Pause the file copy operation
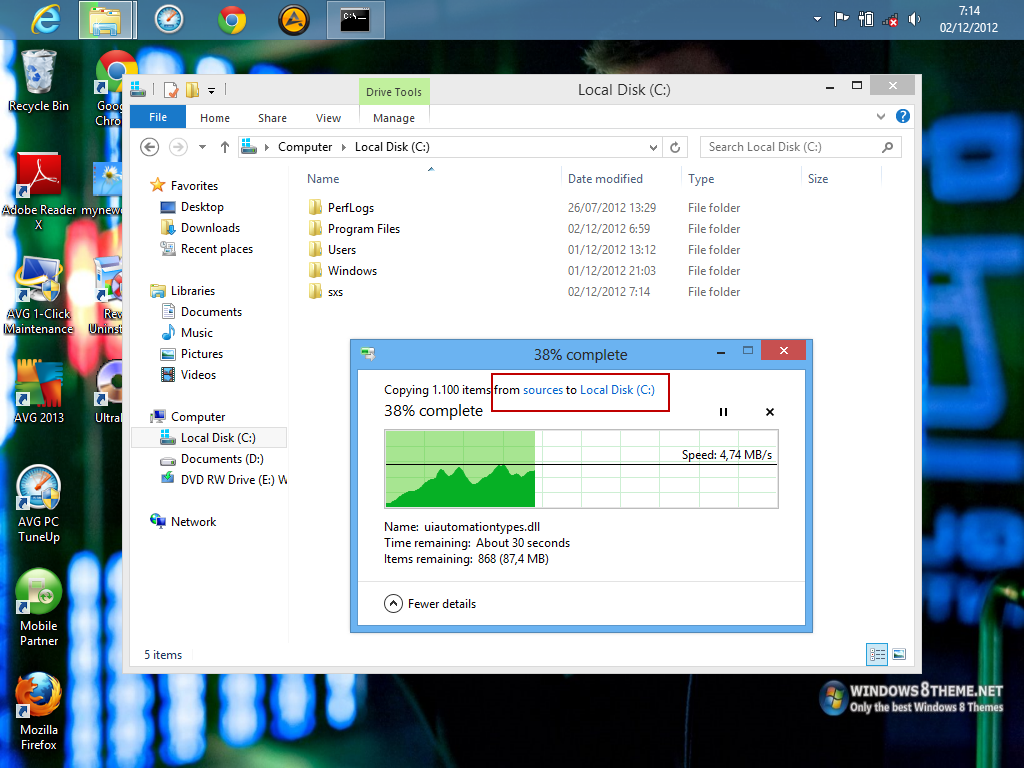The image size is (1024, 768). coord(723,411)
